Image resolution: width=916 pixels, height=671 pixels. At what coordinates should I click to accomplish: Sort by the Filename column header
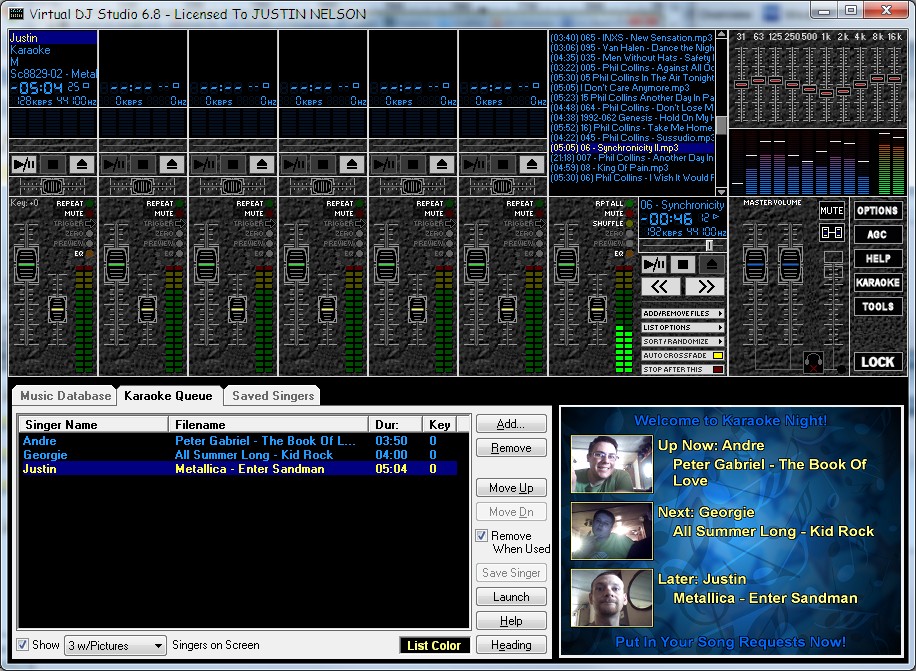pos(268,425)
